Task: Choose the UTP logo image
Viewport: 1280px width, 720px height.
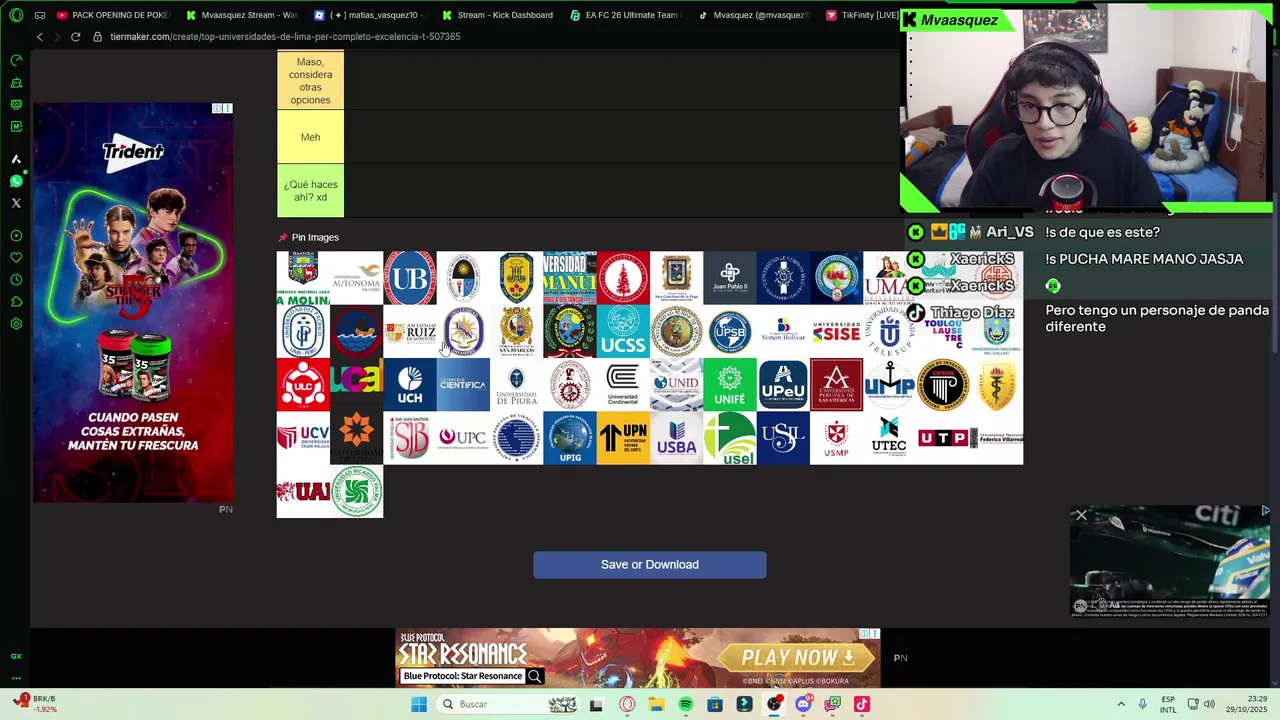Action: 943,438
